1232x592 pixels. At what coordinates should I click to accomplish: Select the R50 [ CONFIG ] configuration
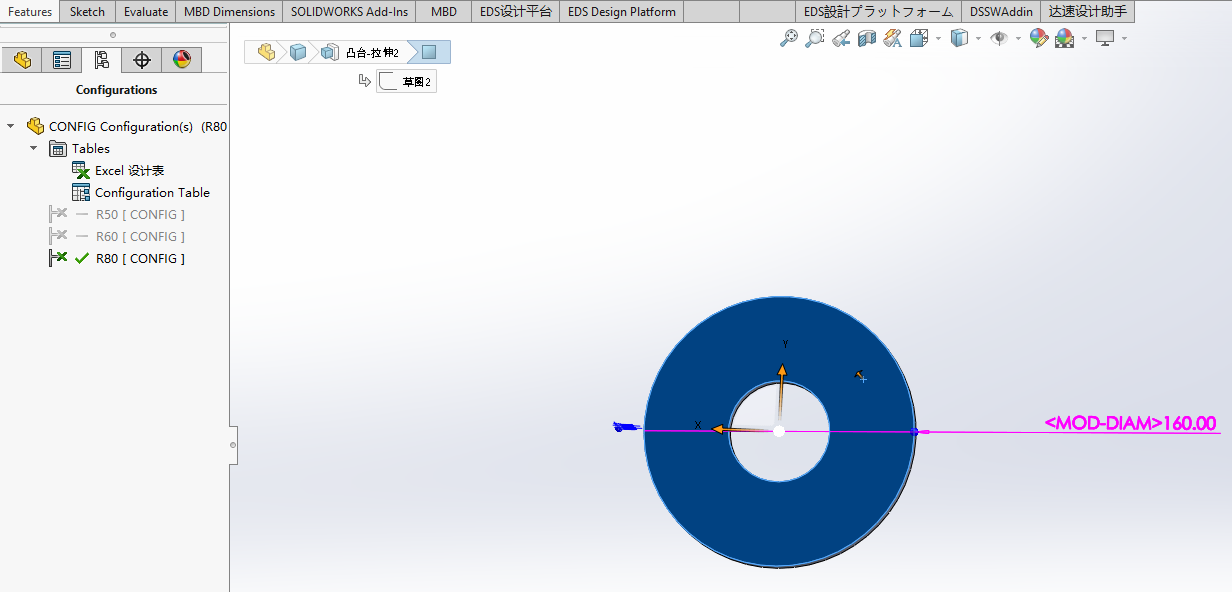pyautogui.click(x=140, y=214)
